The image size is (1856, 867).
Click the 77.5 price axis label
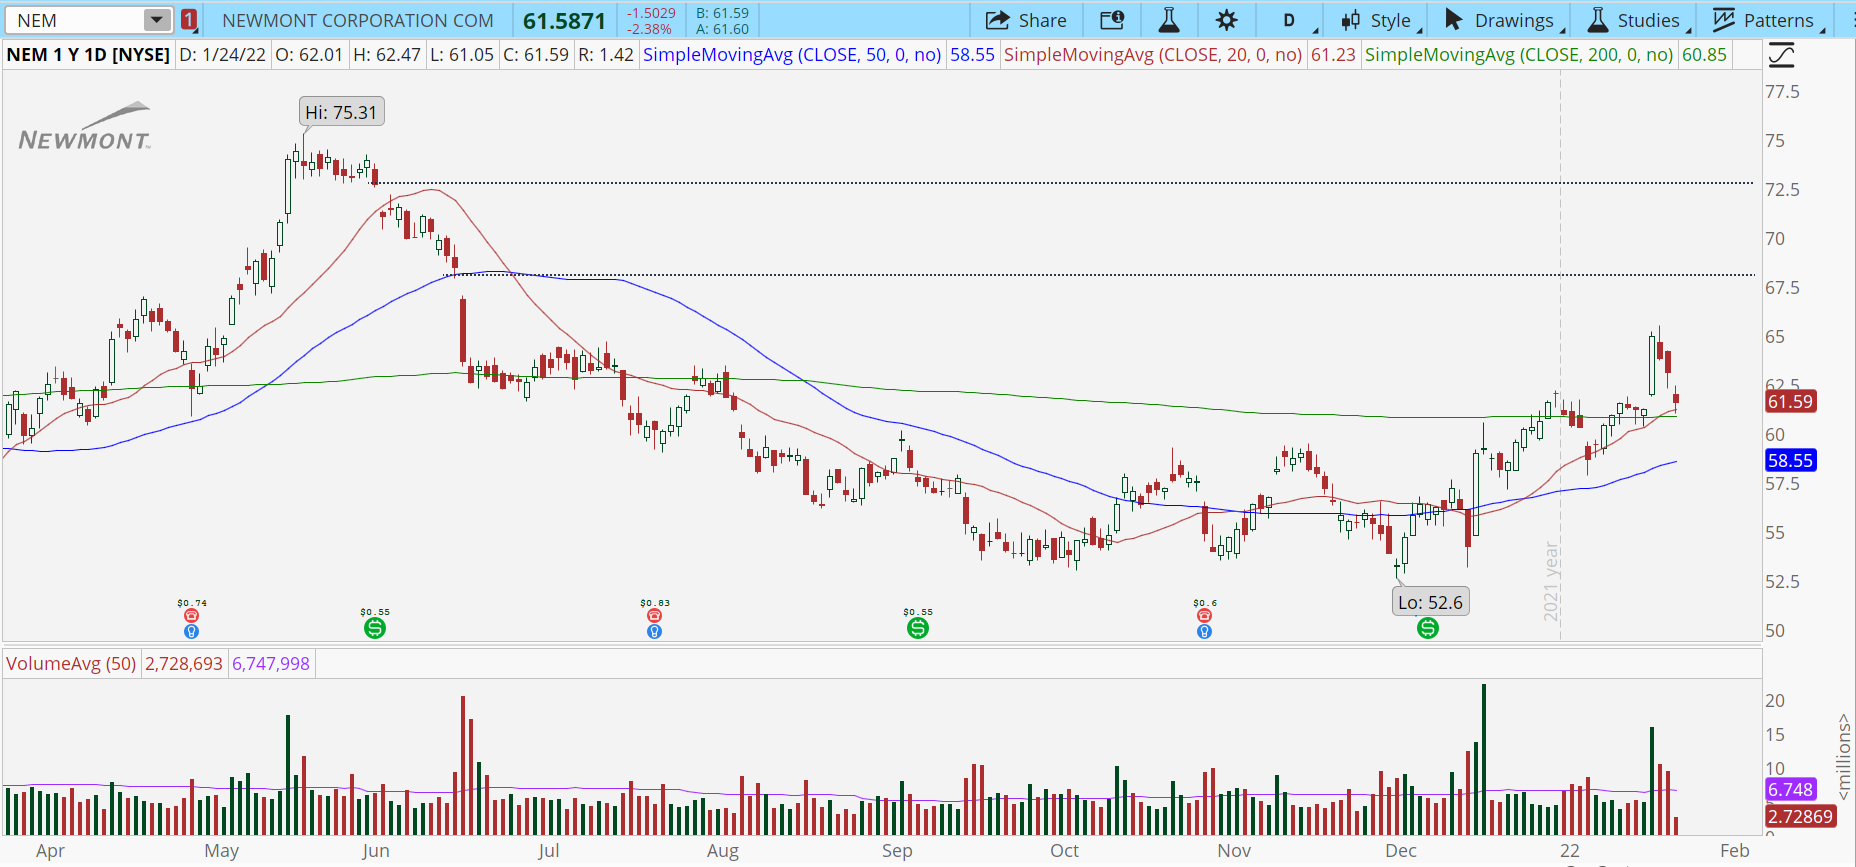coord(1782,92)
